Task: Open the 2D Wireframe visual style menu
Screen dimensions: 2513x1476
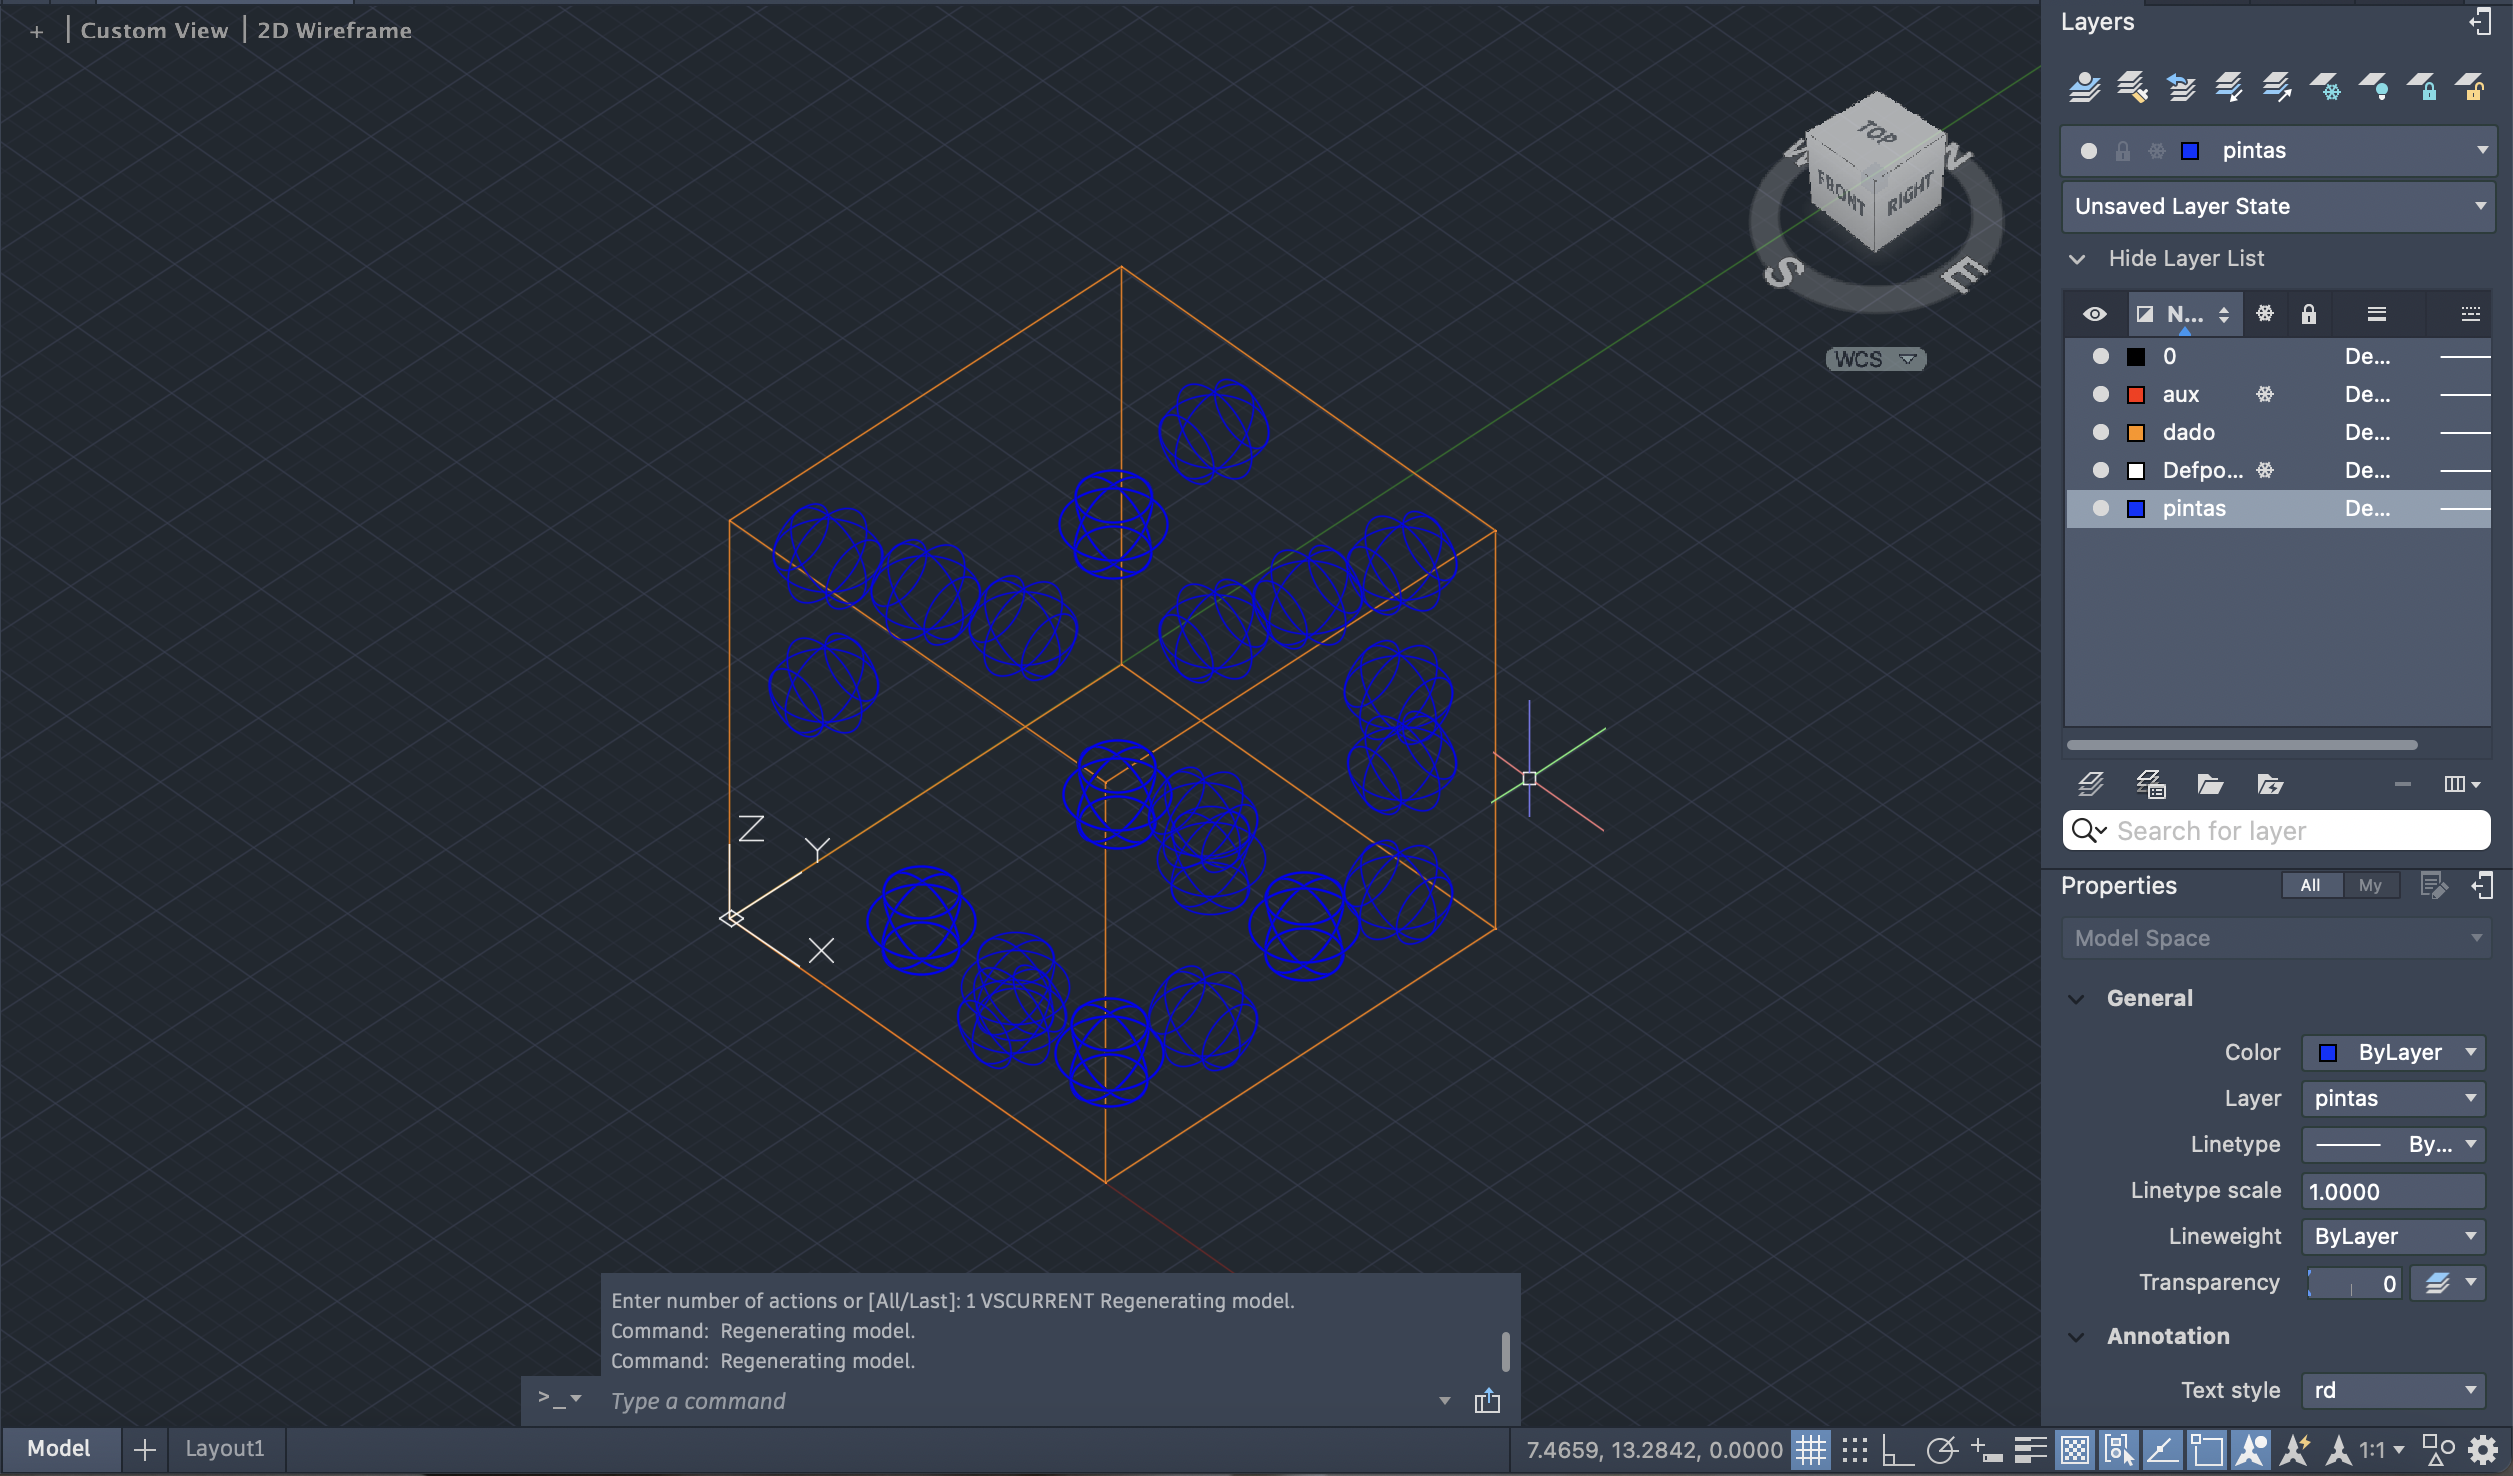Action: [x=334, y=31]
